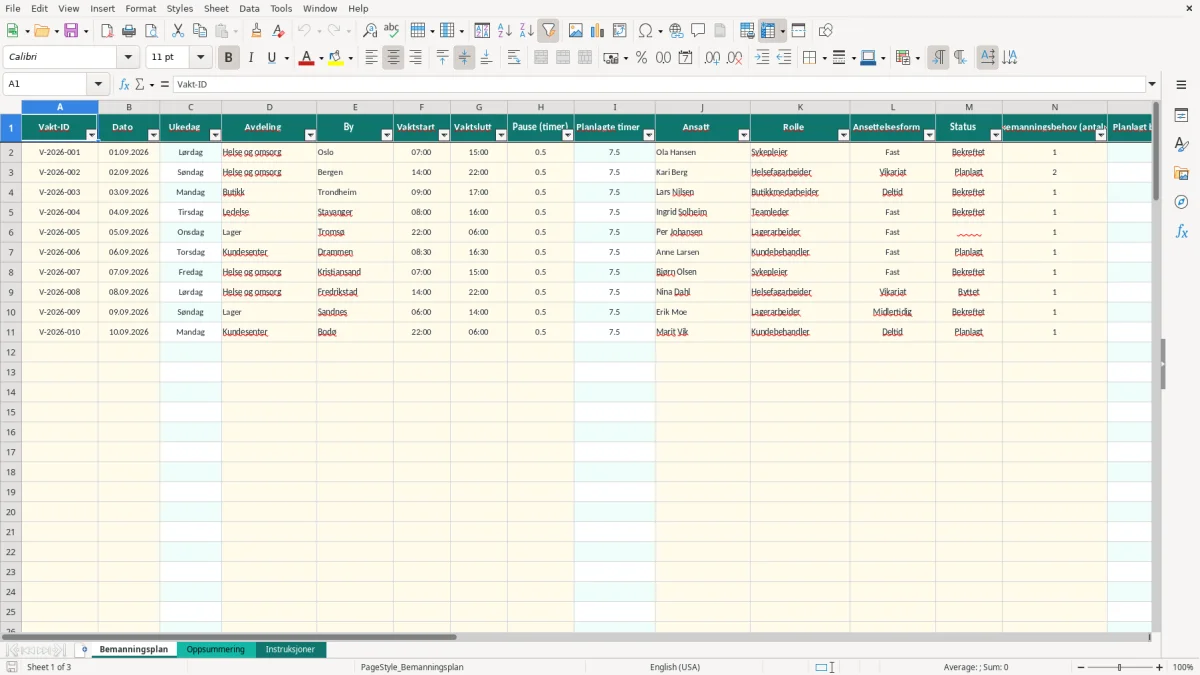
Task: Click the Copy icon
Action: 200,31
